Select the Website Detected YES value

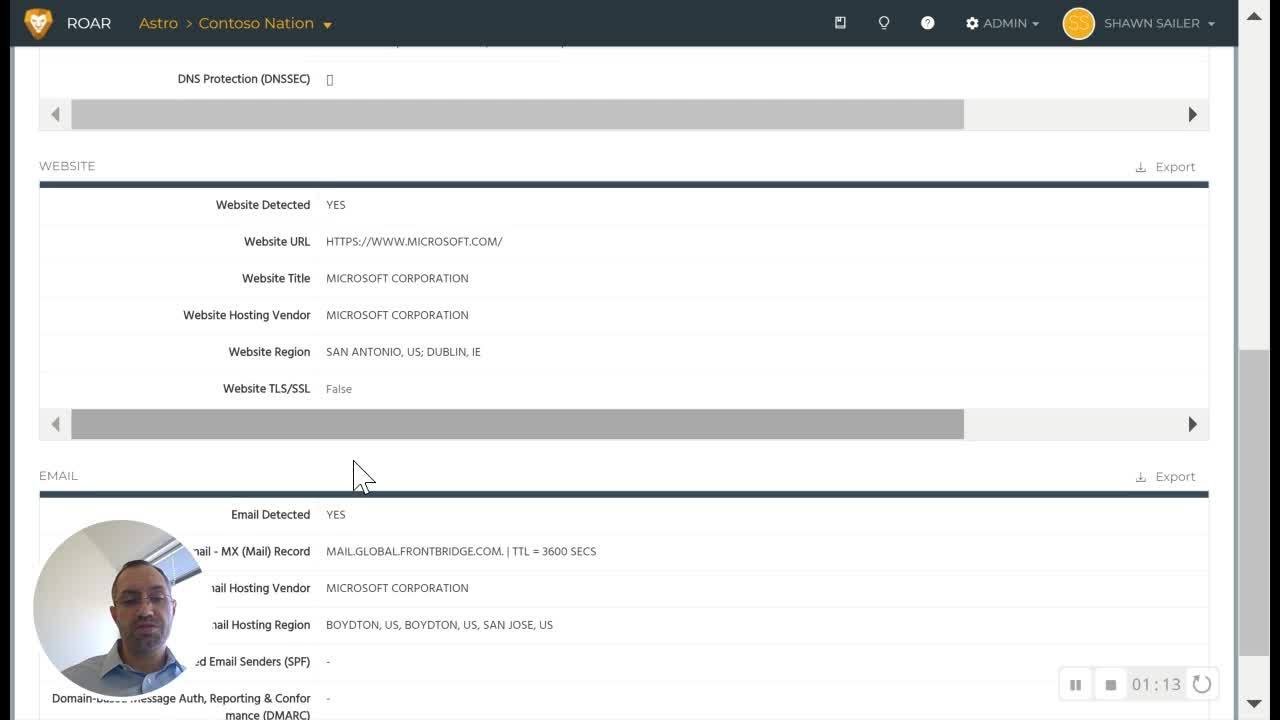336,205
